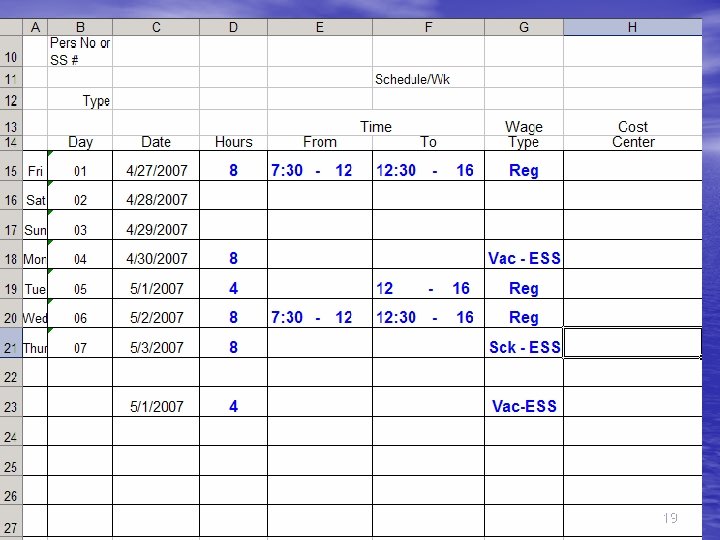Click the 'To' header cell
Image resolution: width=720 pixels, height=540 pixels.
click(x=428, y=143)
